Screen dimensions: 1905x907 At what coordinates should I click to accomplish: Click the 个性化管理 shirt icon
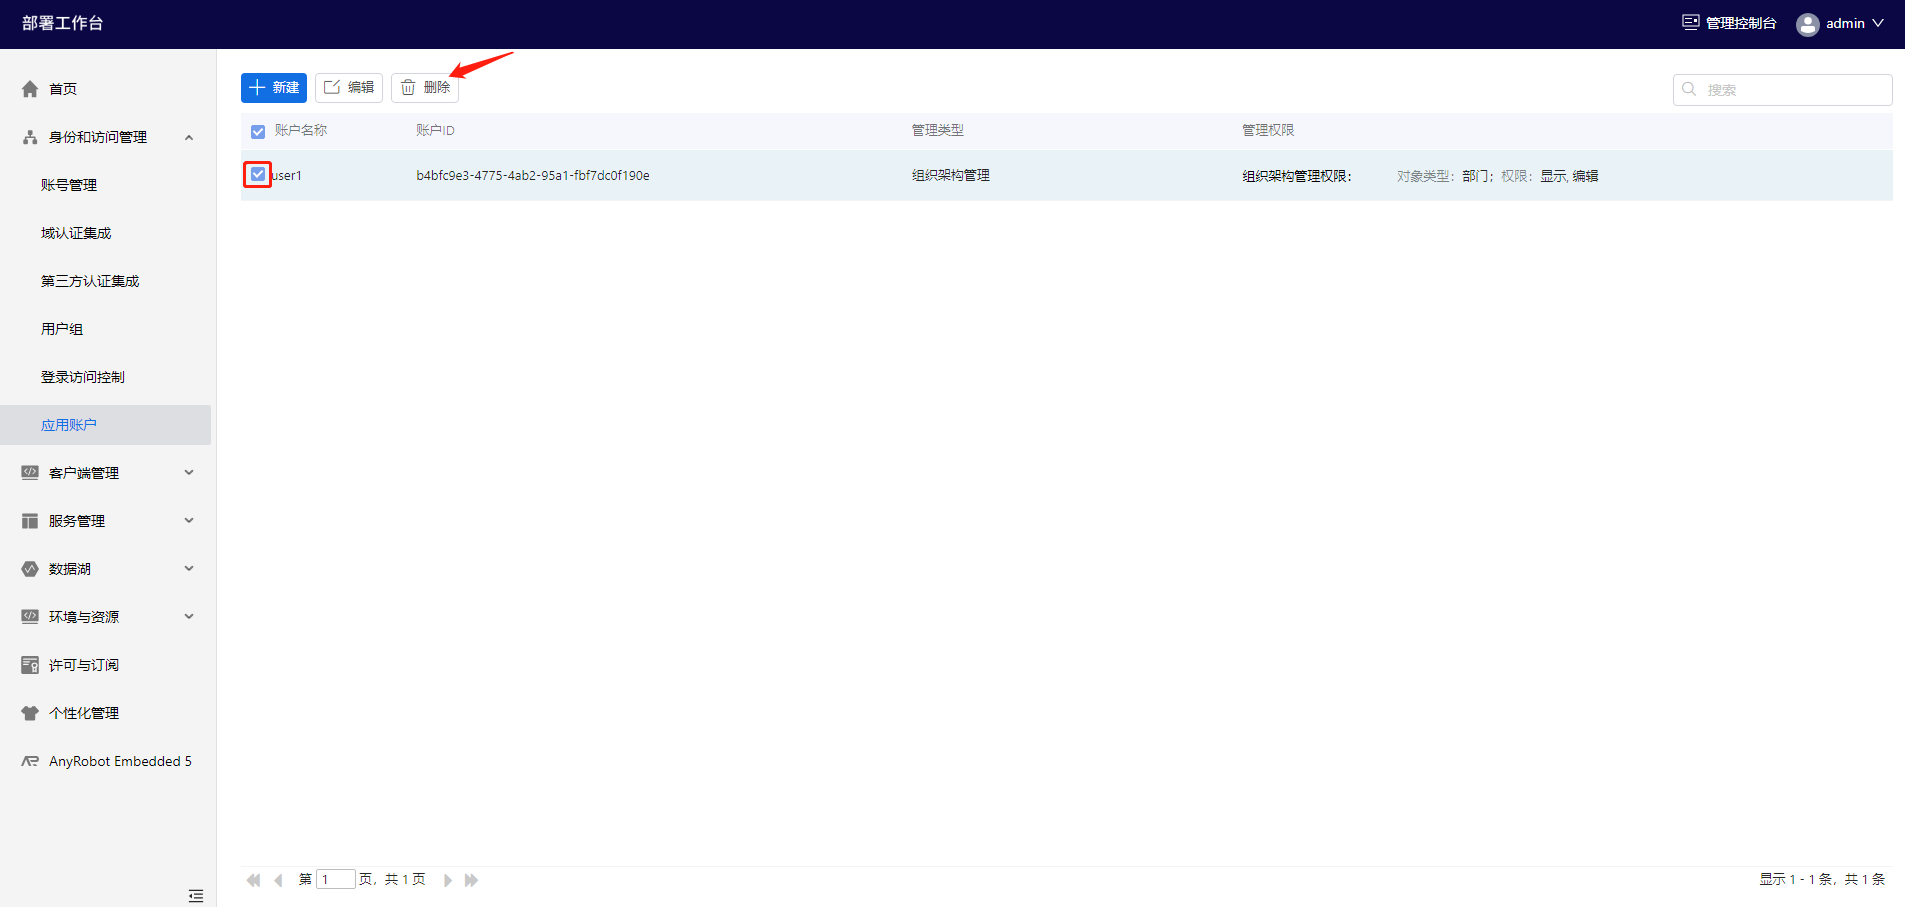pyautogui.click(x=30, y=713)
